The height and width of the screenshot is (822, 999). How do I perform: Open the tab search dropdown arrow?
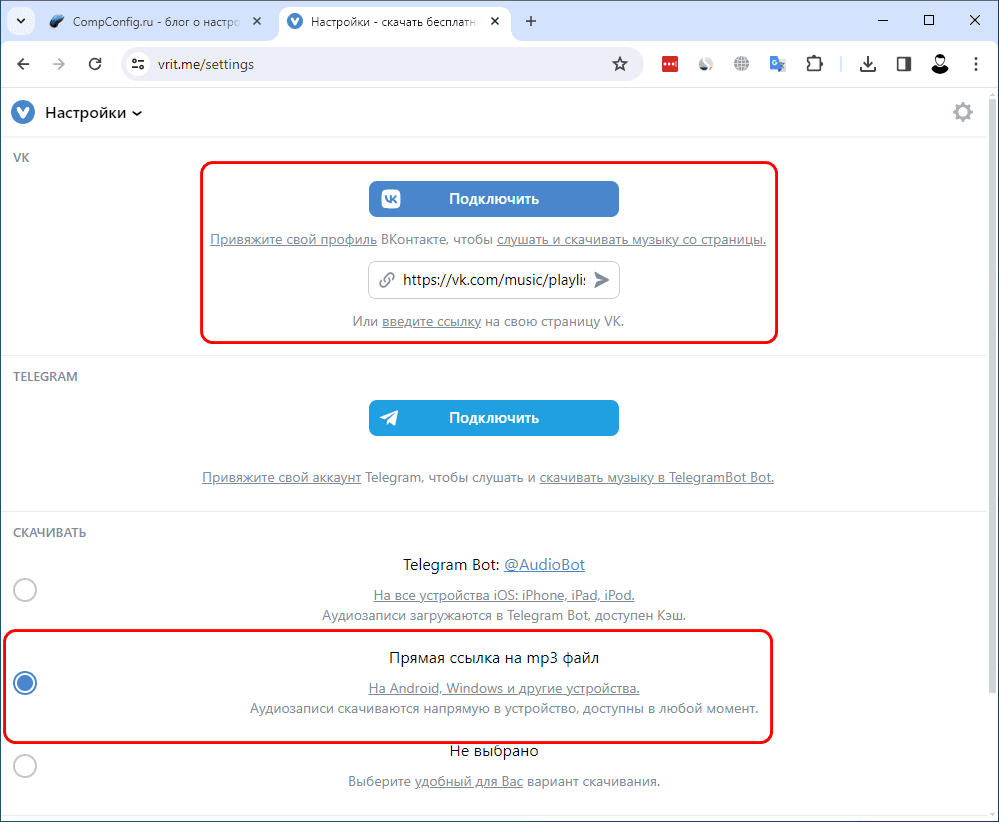[20, 21]
